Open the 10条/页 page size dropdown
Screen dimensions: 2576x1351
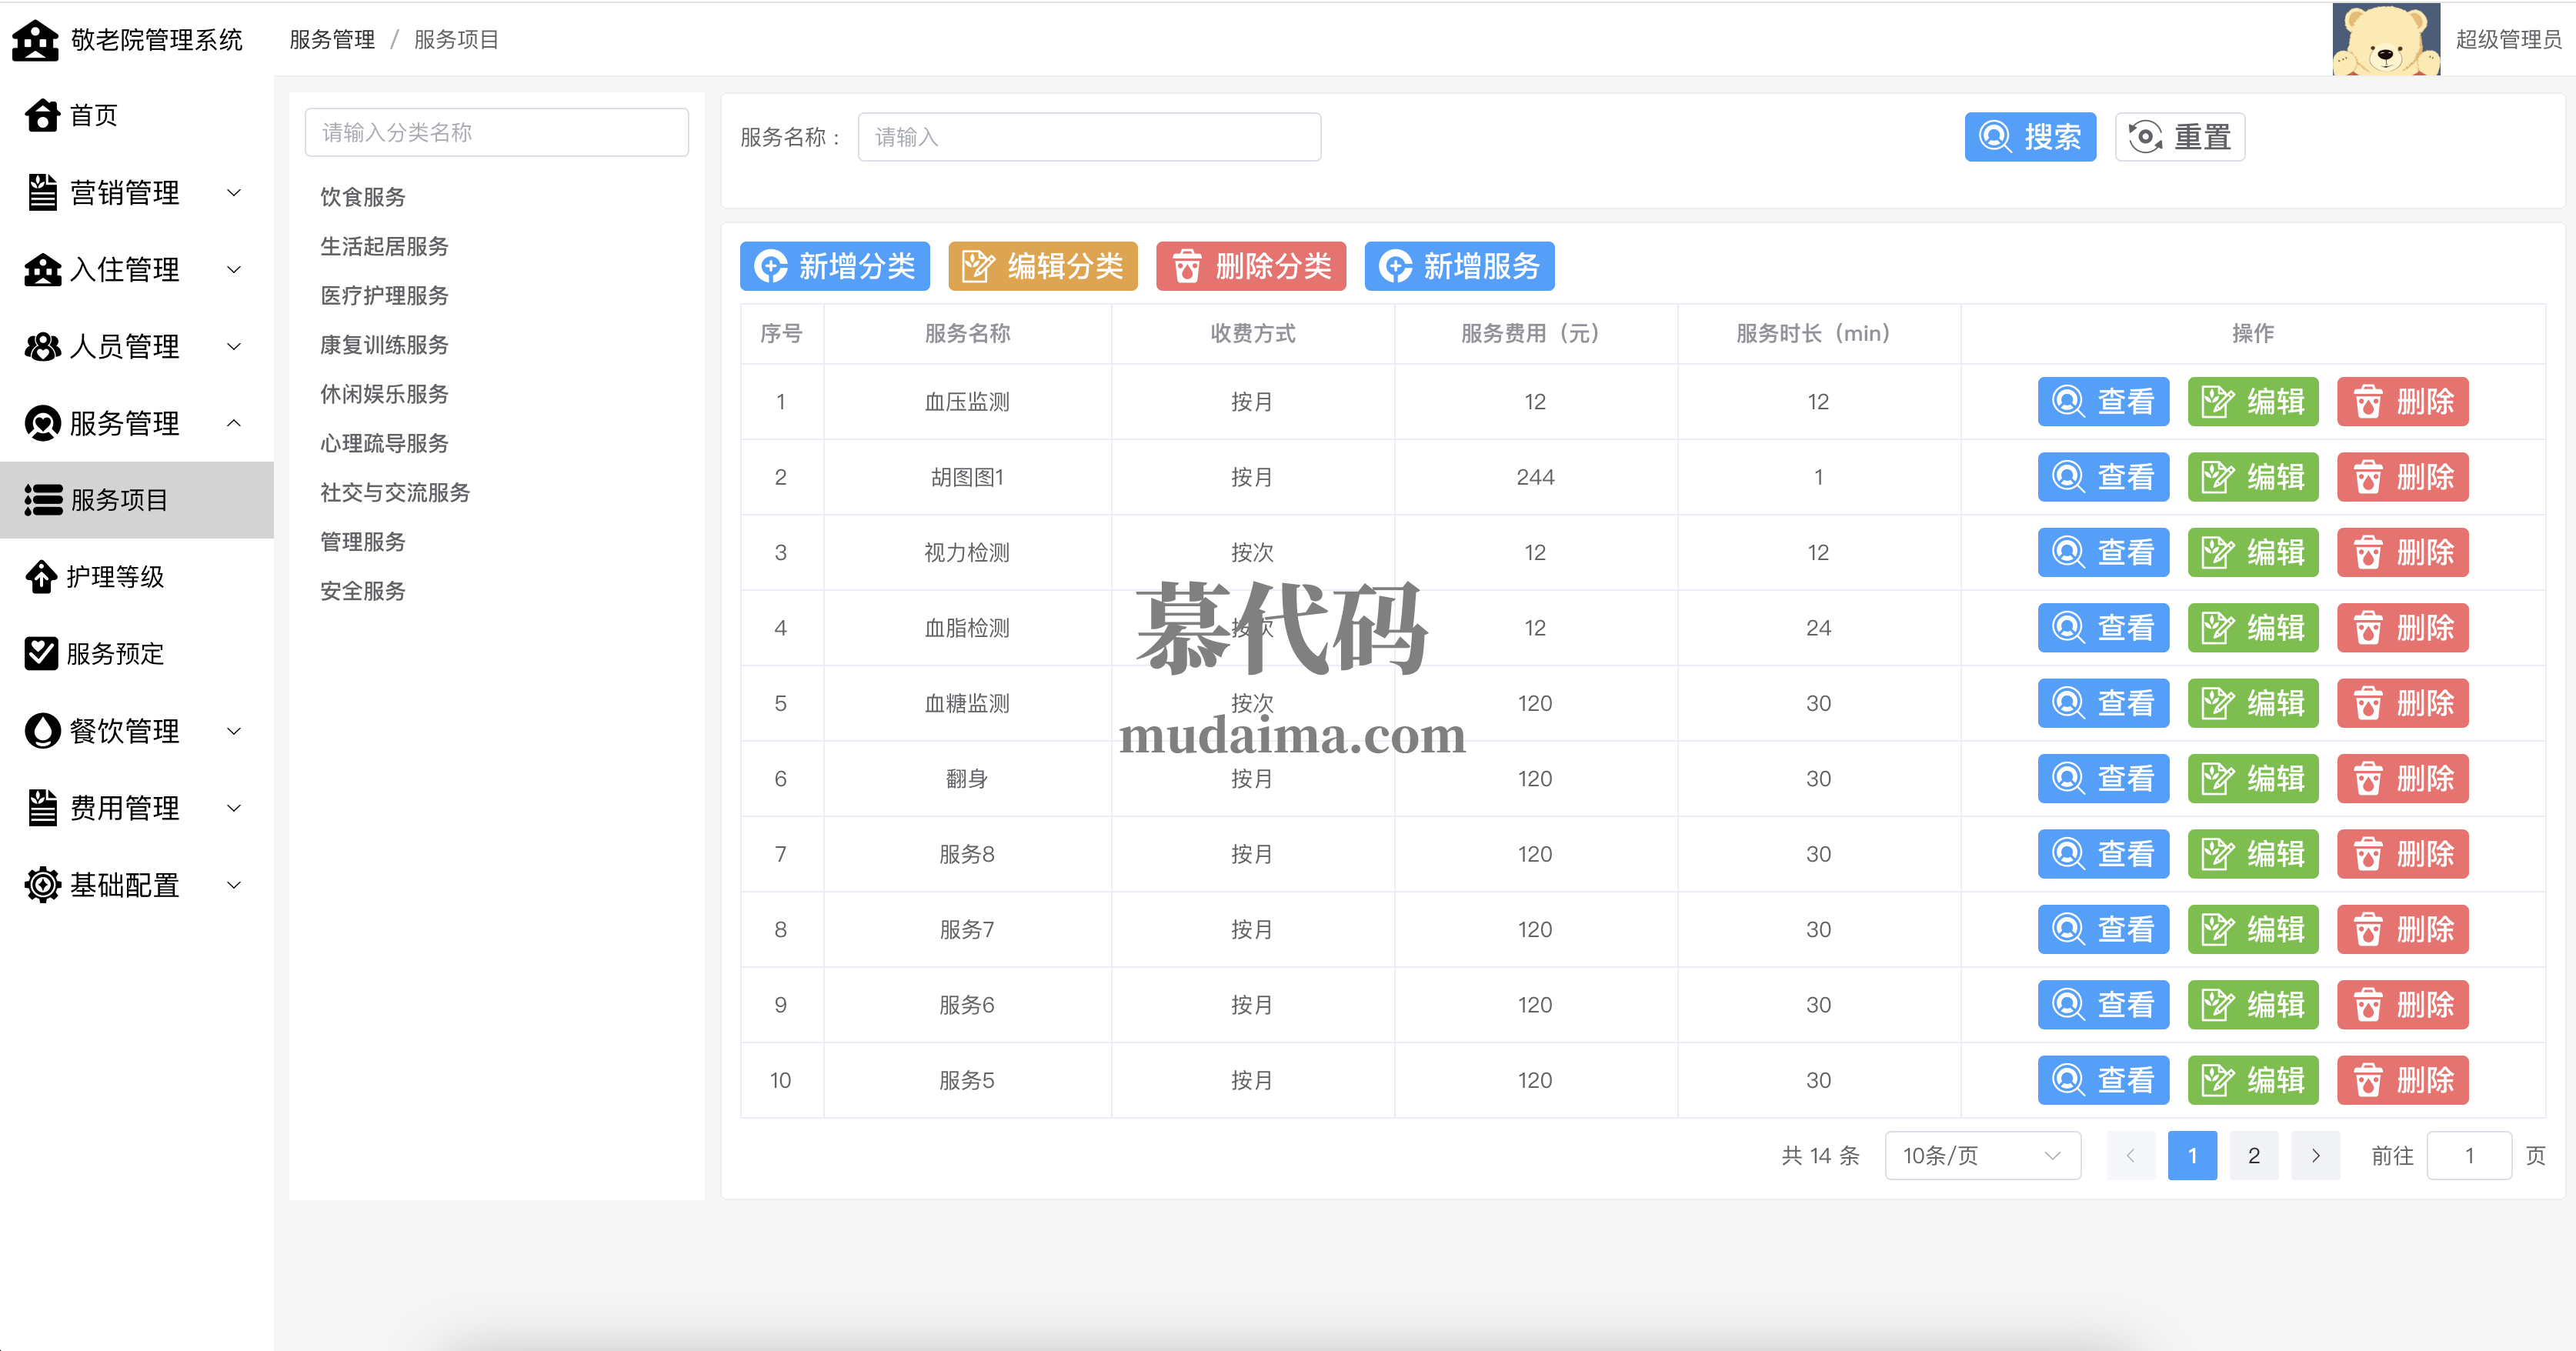pyautogui.click(x=1981, y=1156)
